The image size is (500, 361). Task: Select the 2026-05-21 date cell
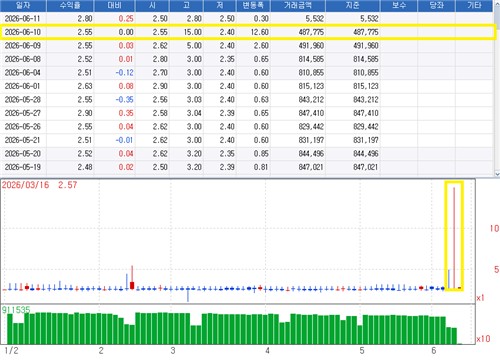[x=23, y=140]
